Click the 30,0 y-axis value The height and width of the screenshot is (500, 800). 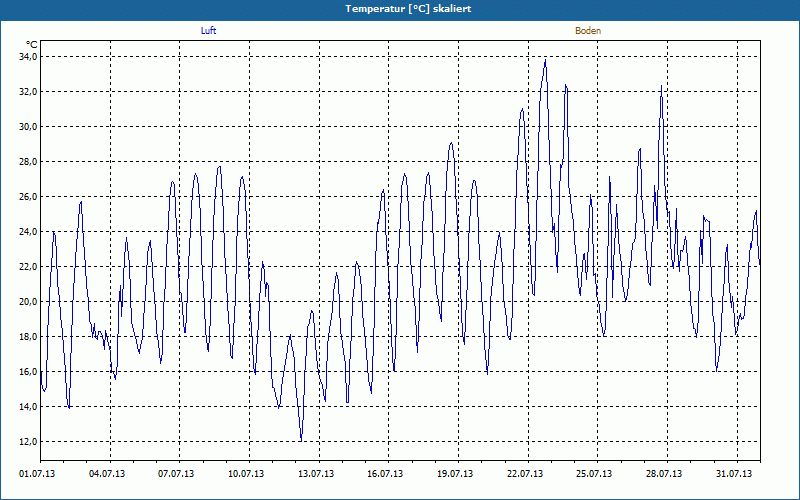tap(29, 127)
